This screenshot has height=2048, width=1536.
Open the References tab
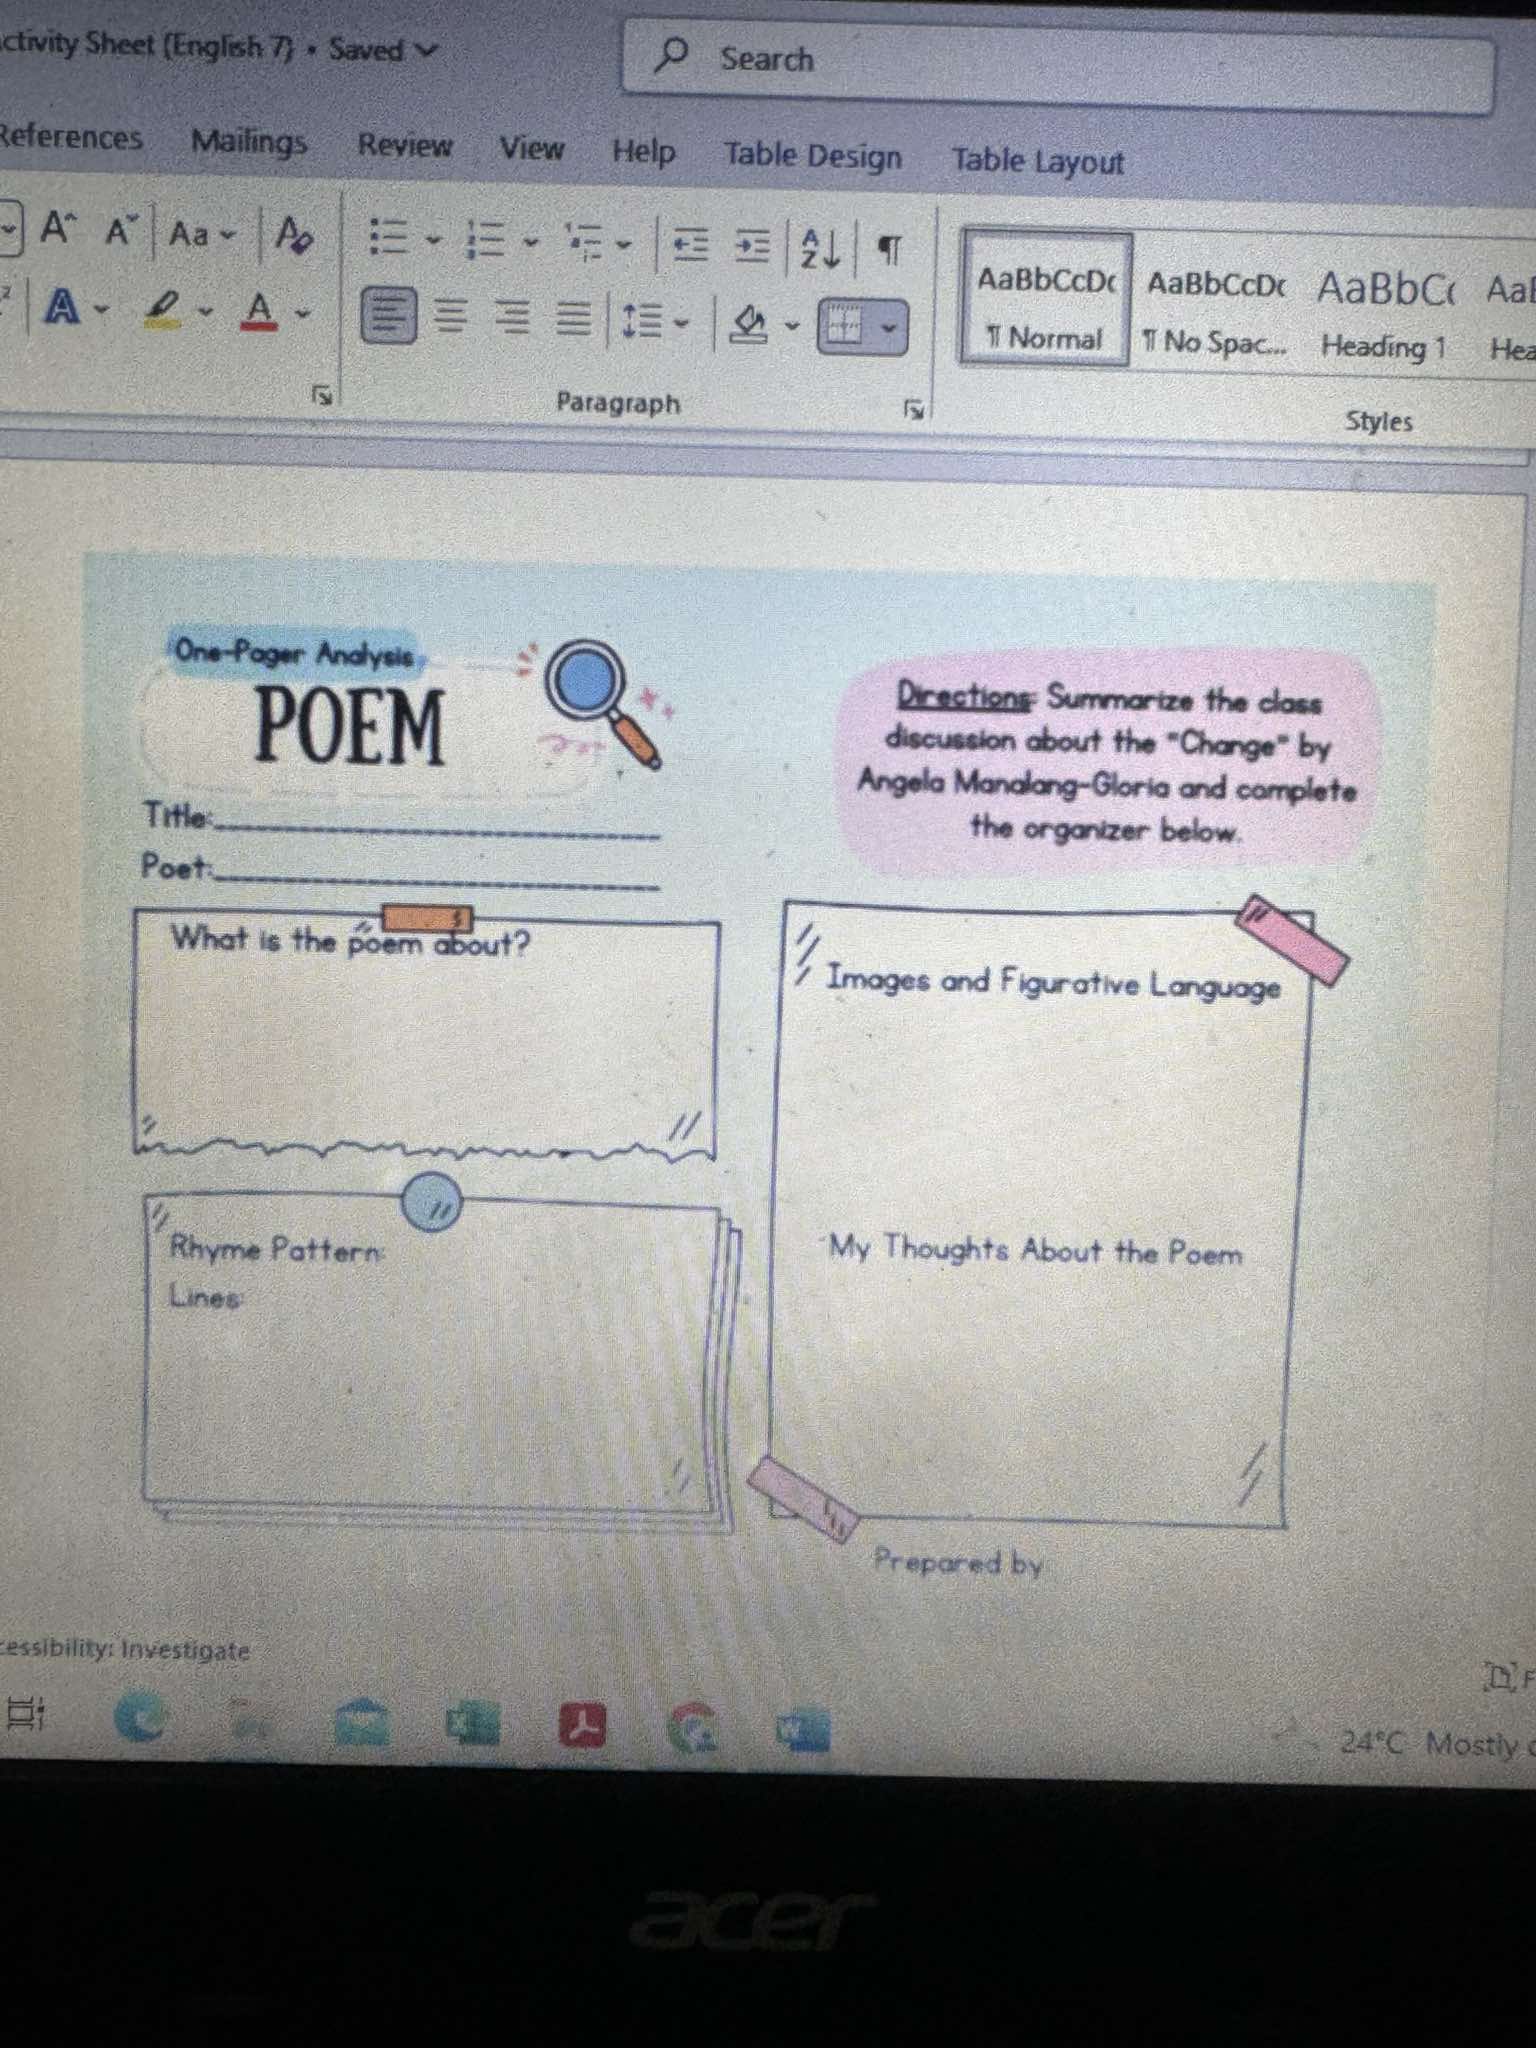[70, 137]
